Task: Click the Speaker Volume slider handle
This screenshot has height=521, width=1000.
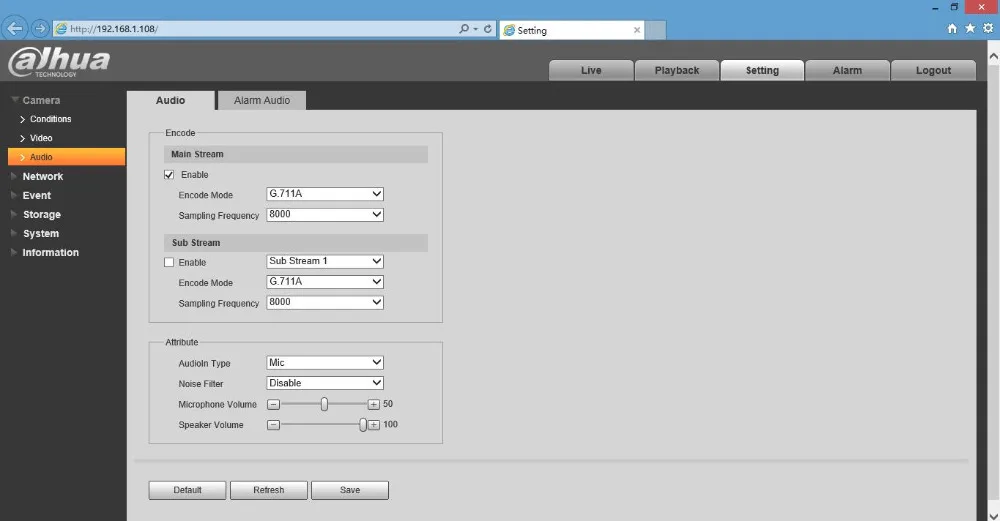Action: point(363,425)
